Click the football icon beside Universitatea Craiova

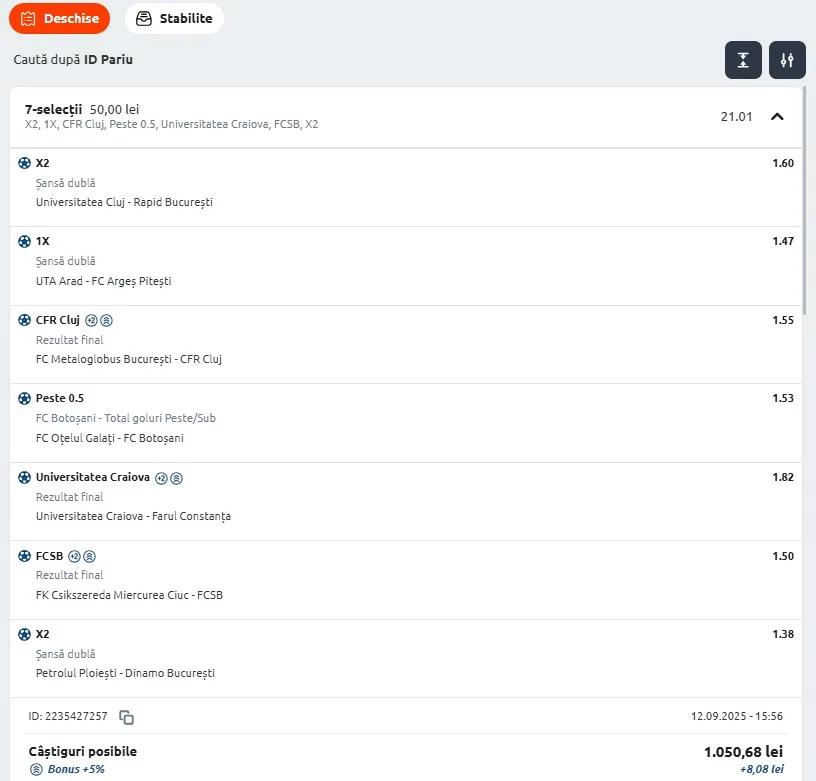point(24,477)
